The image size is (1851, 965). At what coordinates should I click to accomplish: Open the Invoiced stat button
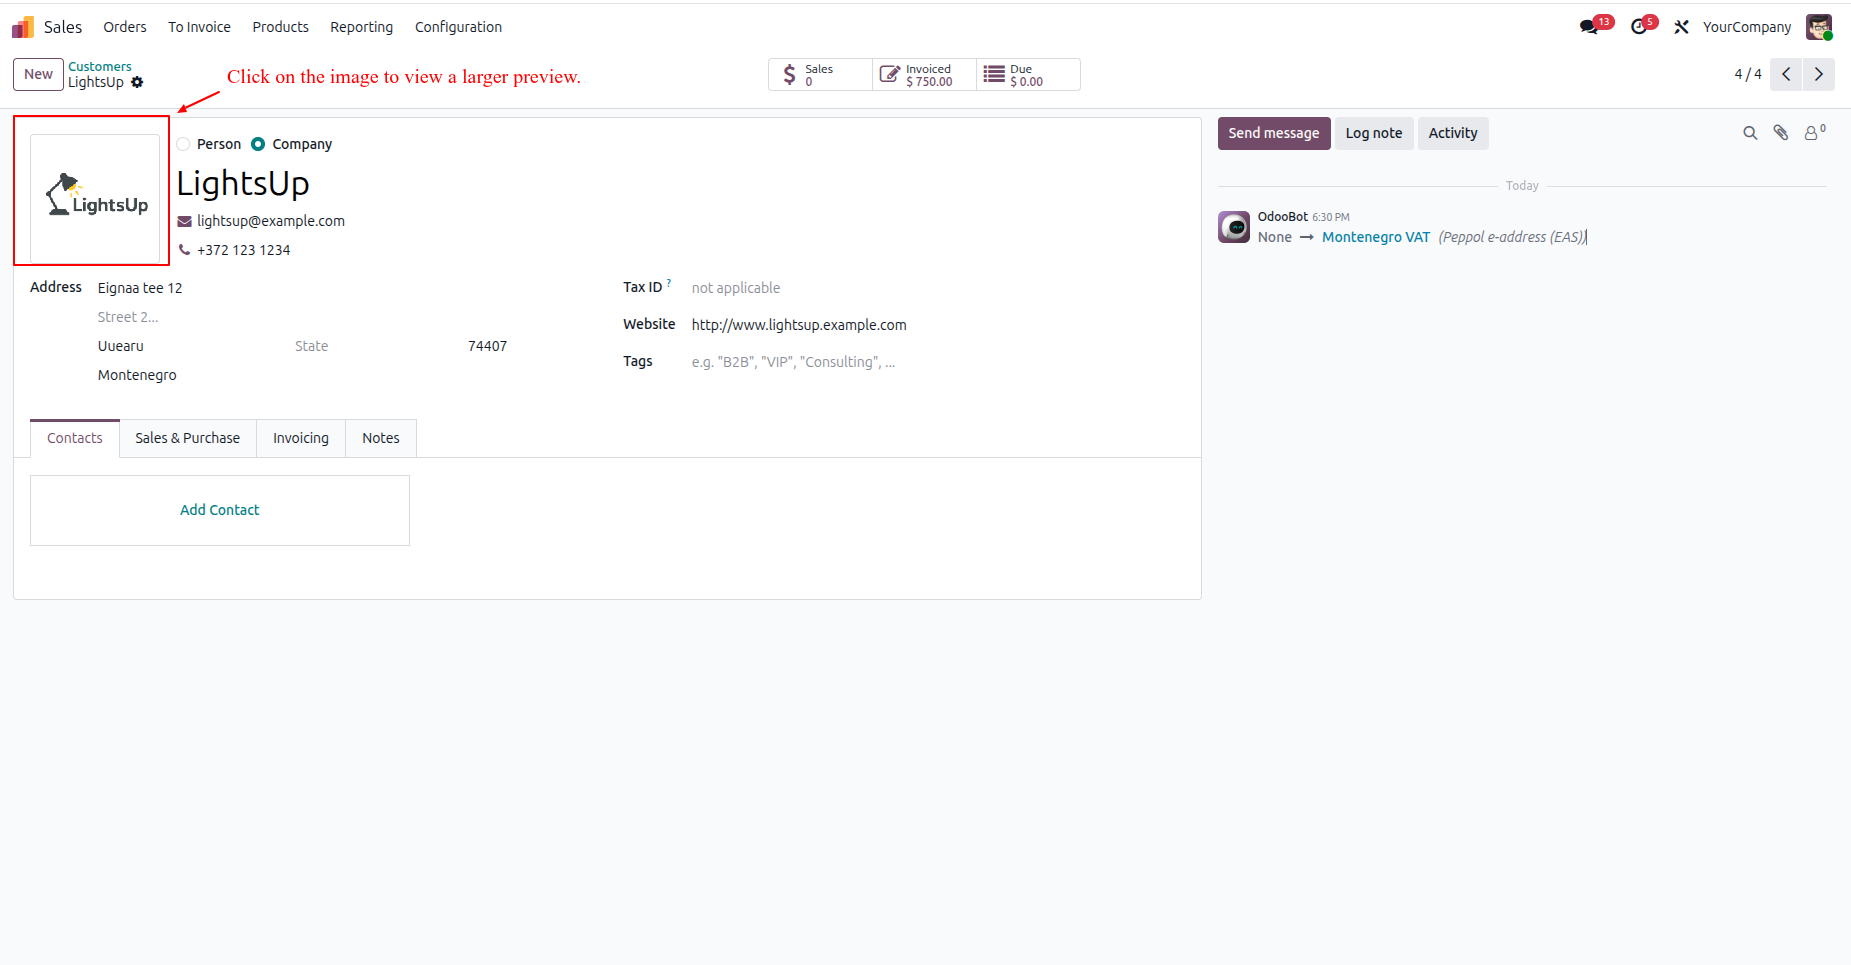click(924, 75)
